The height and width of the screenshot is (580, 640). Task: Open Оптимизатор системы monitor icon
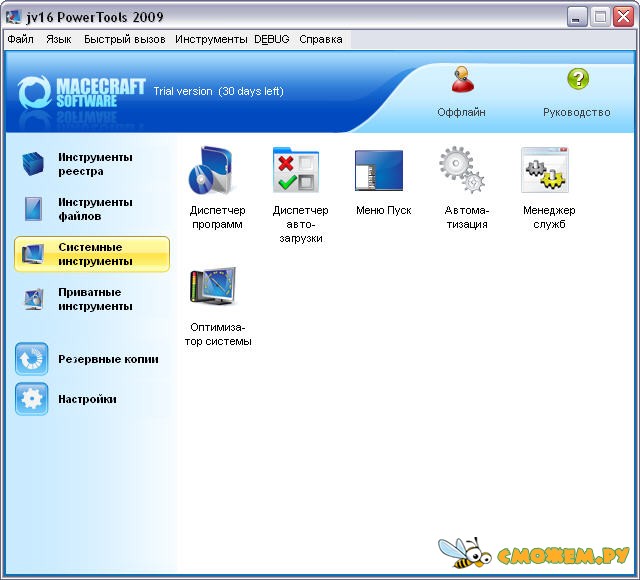(213, 286)
